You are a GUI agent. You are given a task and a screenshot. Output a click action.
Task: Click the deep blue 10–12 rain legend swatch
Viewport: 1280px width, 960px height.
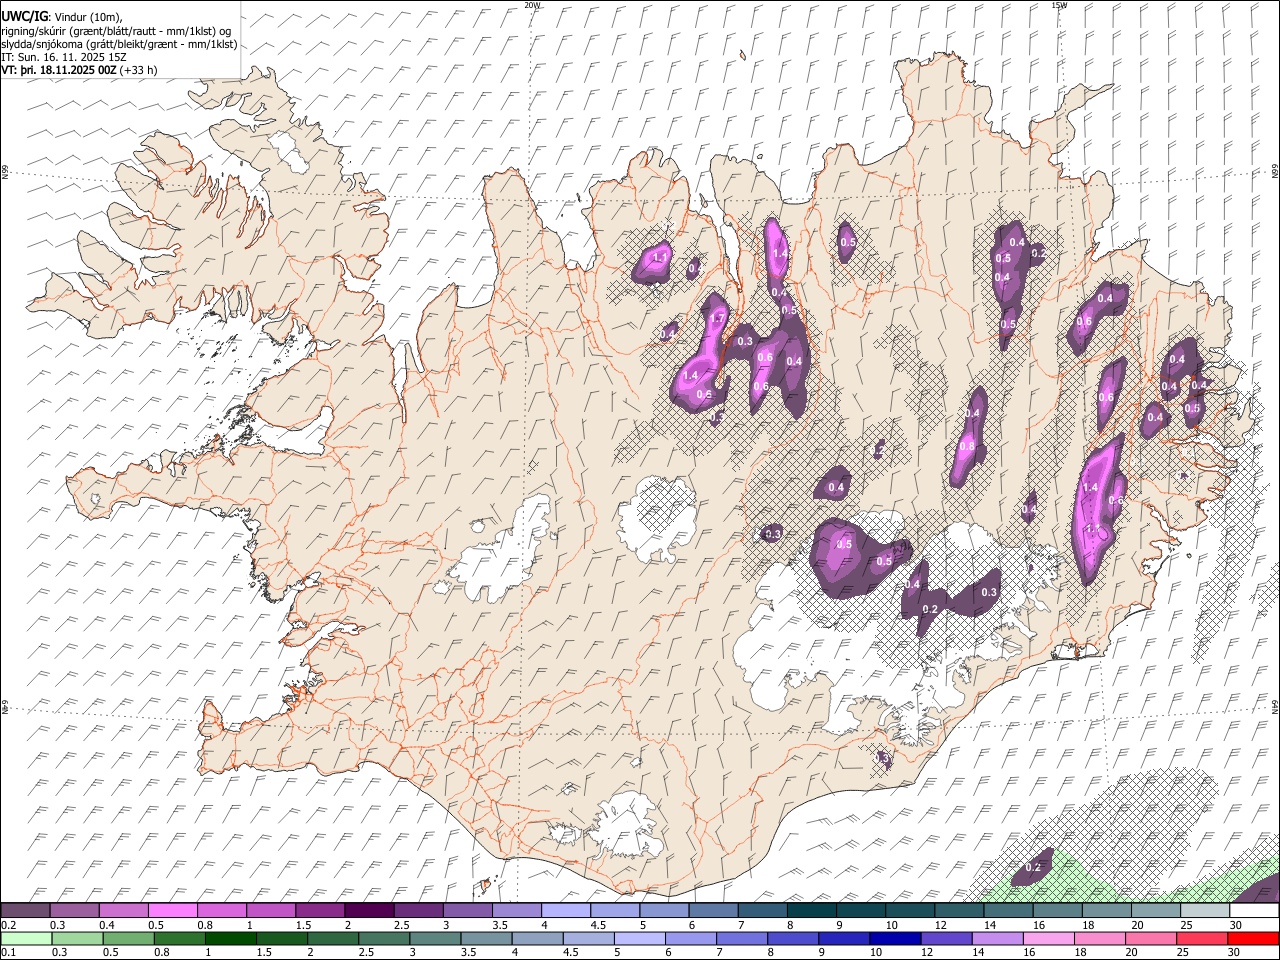point(895,938)
